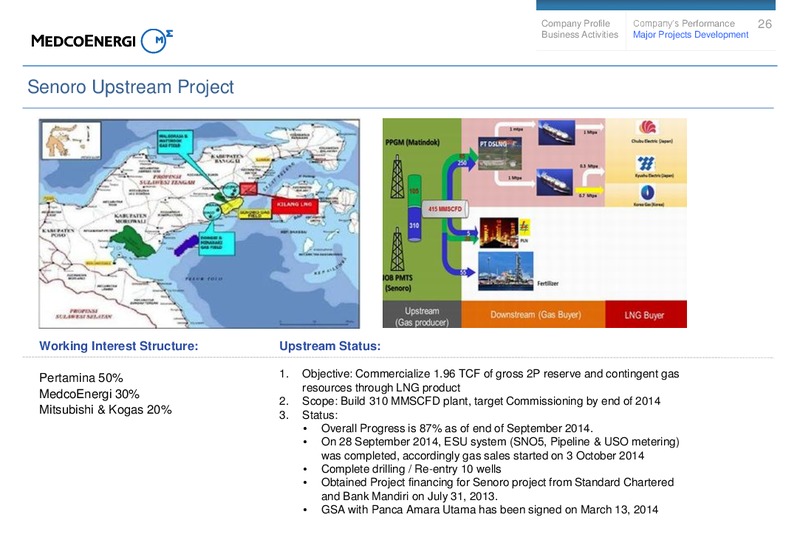Open the Major Projects Development tab
The height and width of the screenshot is (554, 800).
(x=690, y=35)
